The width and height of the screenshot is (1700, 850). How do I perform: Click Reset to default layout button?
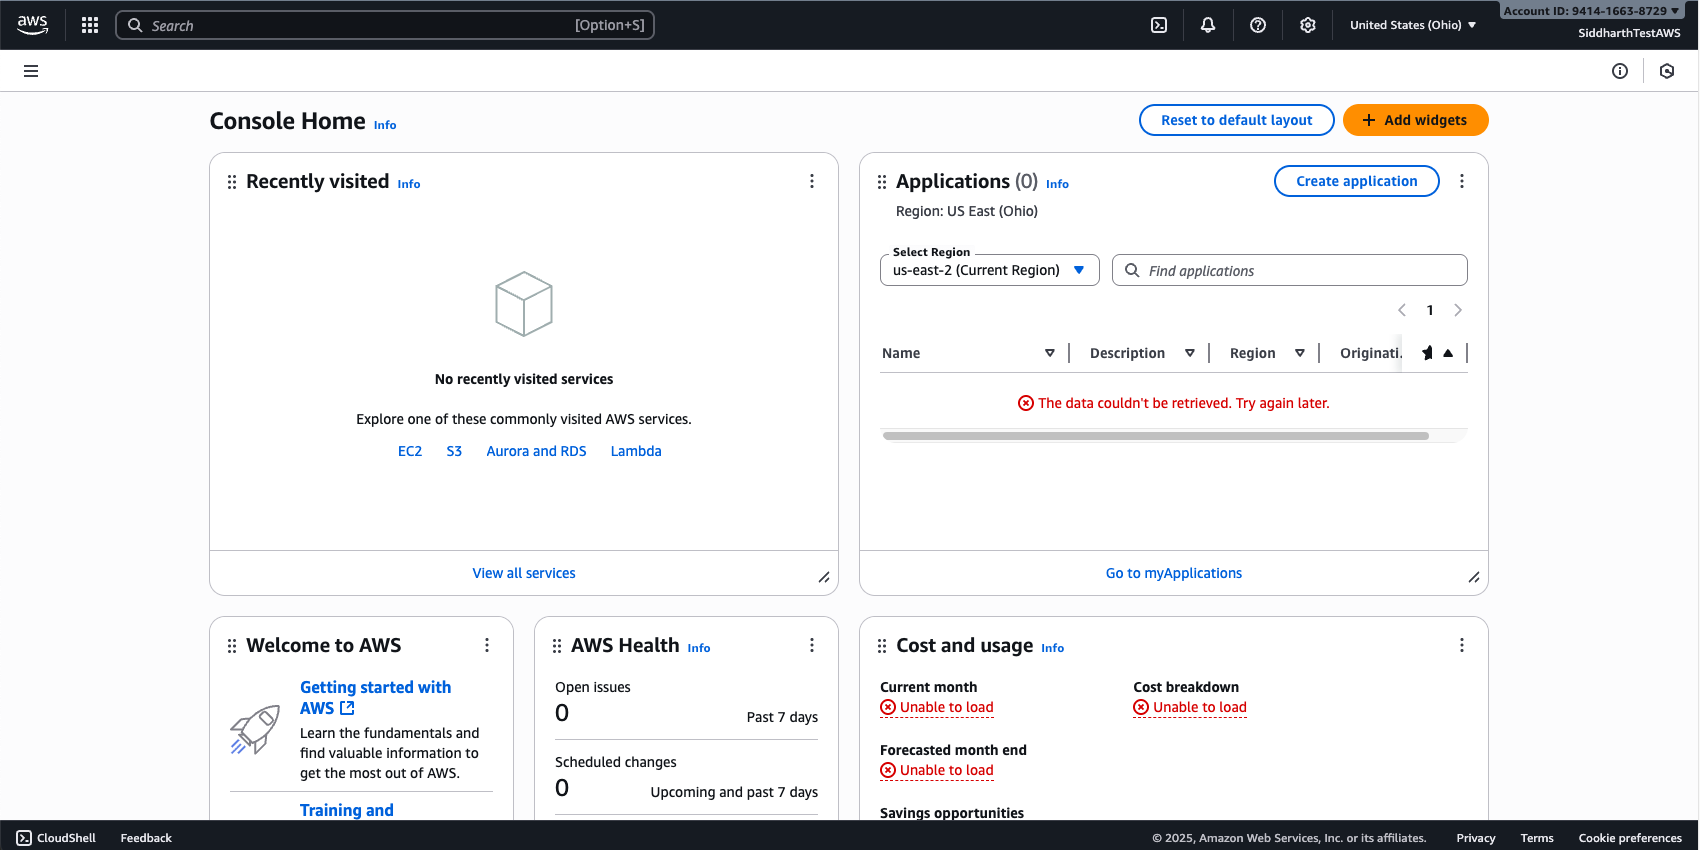(x=1237, y=120)
